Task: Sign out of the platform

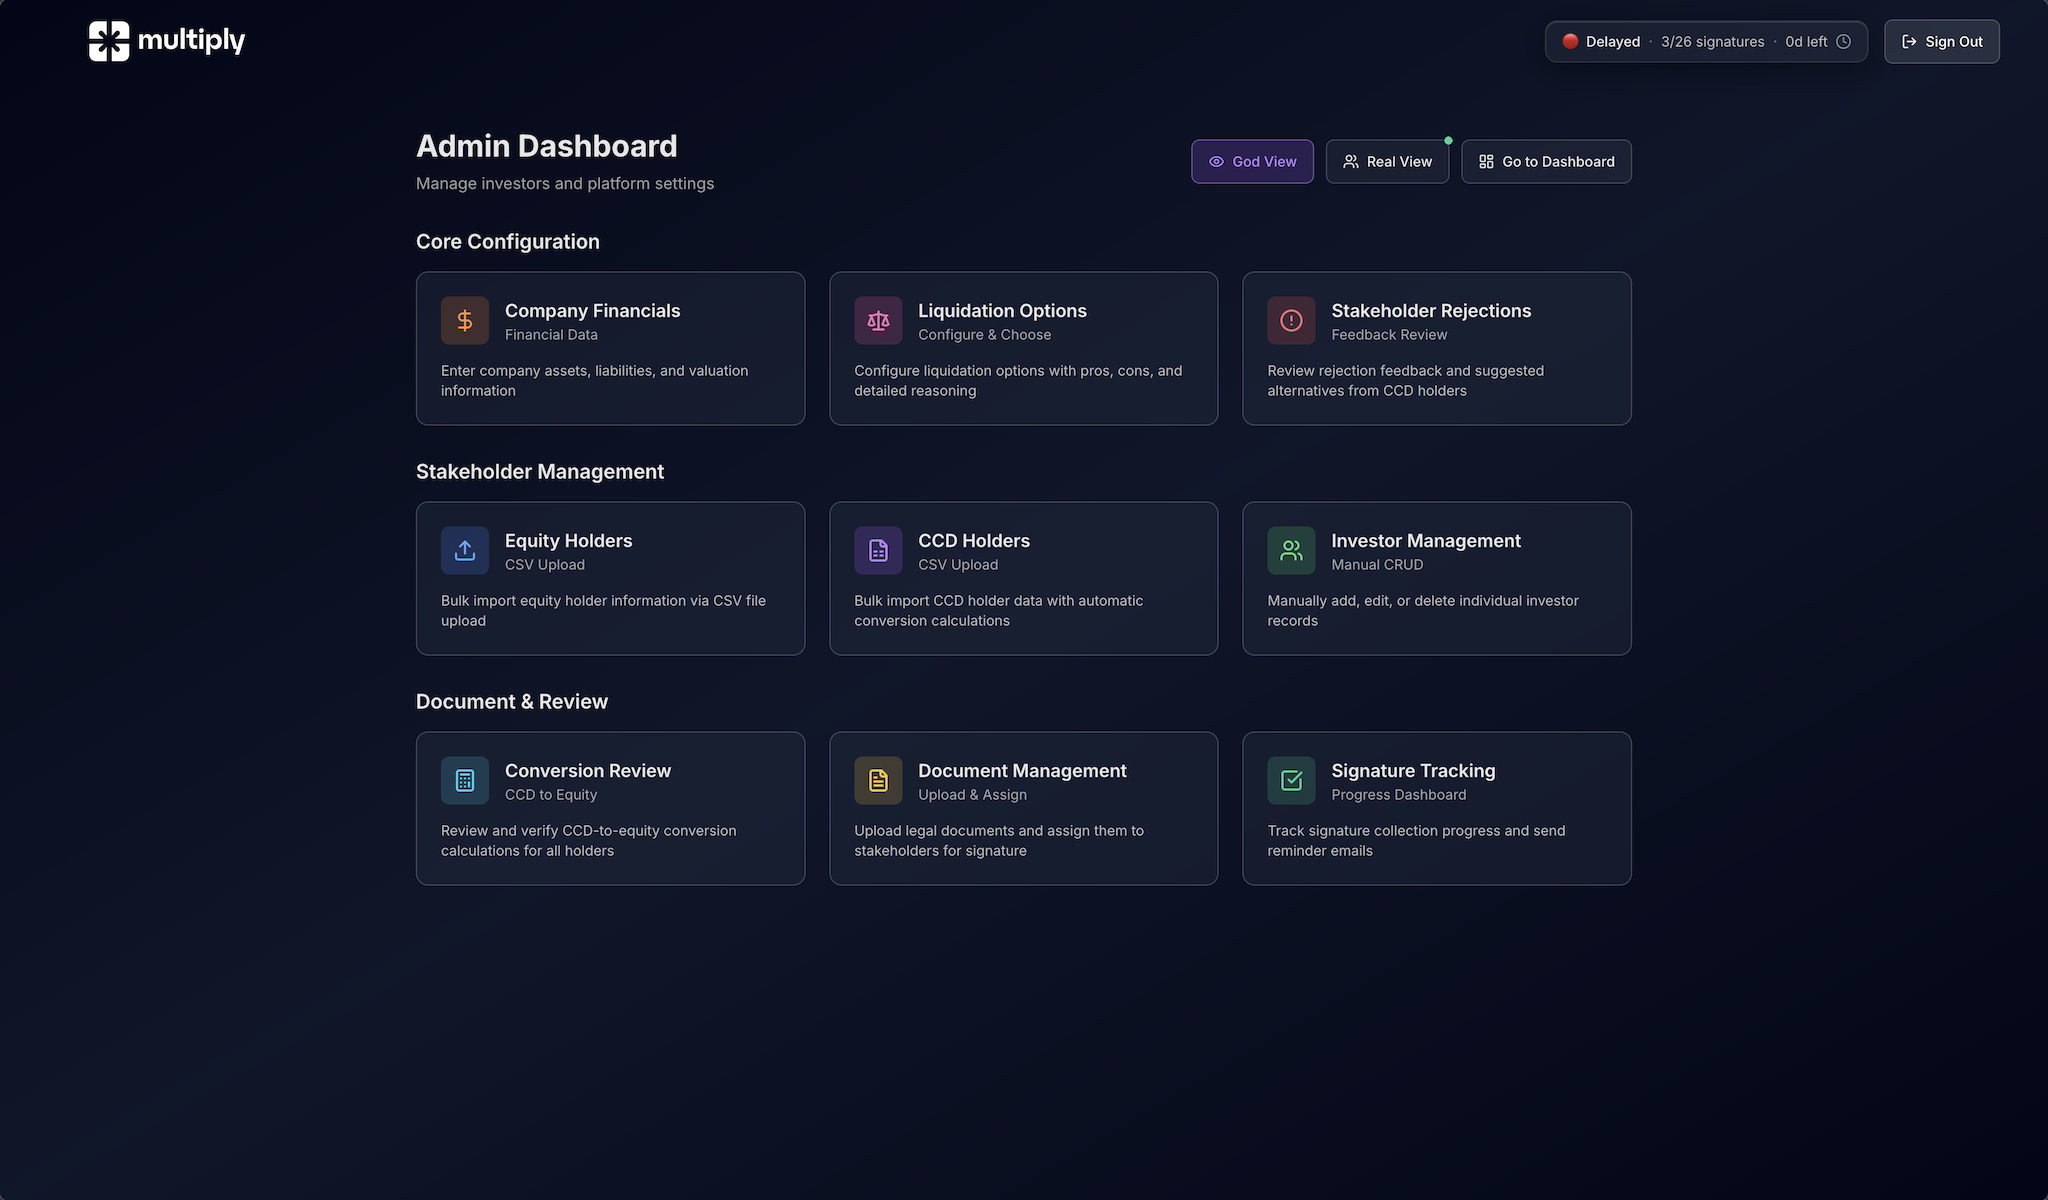Action: [x=1941, y=42]
